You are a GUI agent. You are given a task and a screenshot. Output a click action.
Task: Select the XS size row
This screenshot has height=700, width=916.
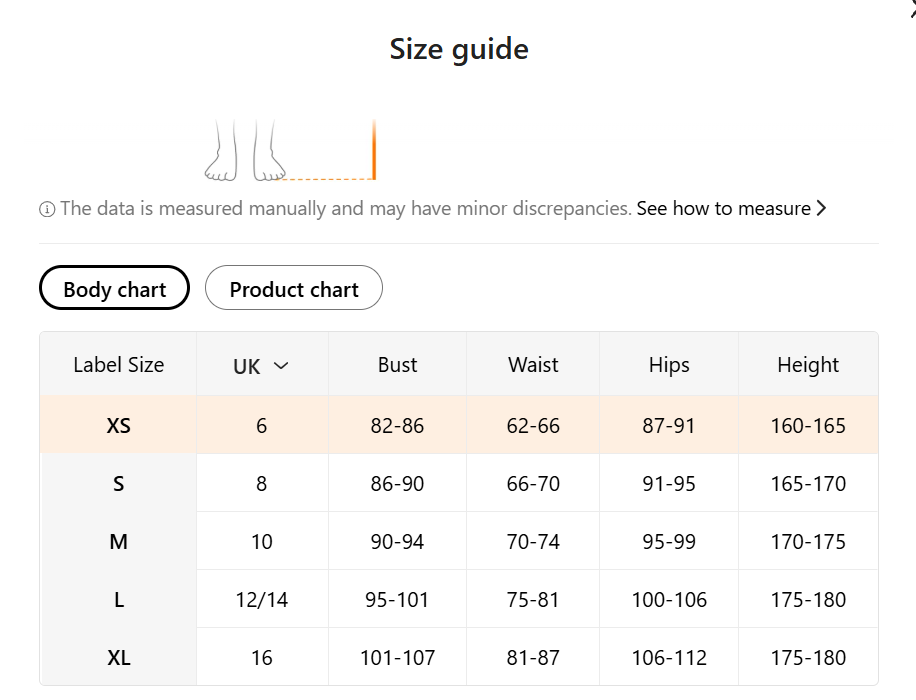118,425
